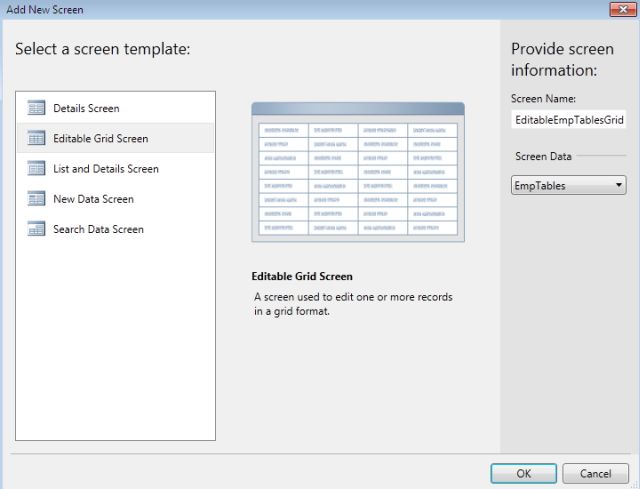Dismiss dialog with the Cancel button

point(596,473)
